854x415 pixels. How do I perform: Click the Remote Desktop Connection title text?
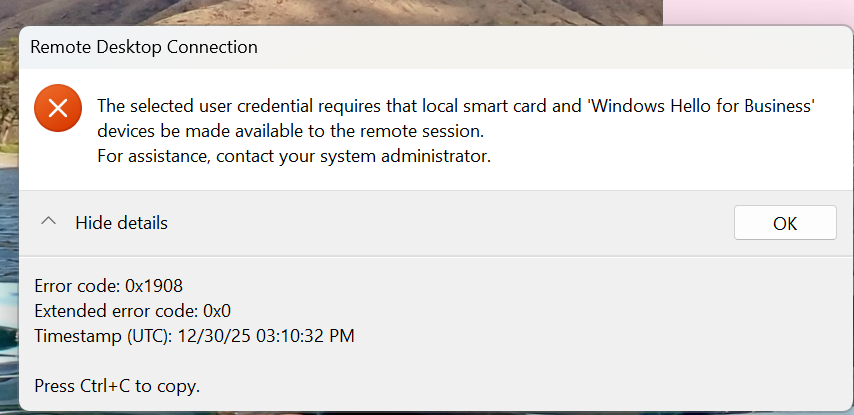pyautogui.click(x=144, y=47)
